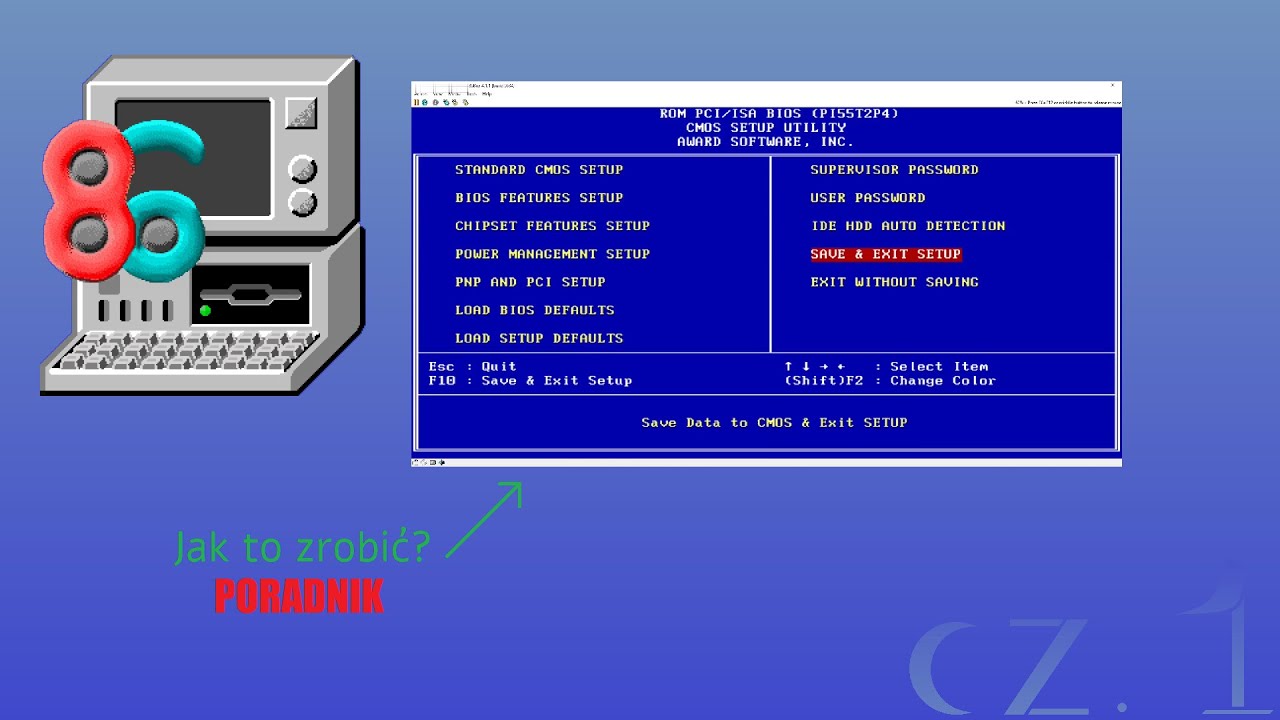Click the sound speaker icon in status bar
Image resolution: width=1280 pixels, height=720 pixels.
click(442, 462)
